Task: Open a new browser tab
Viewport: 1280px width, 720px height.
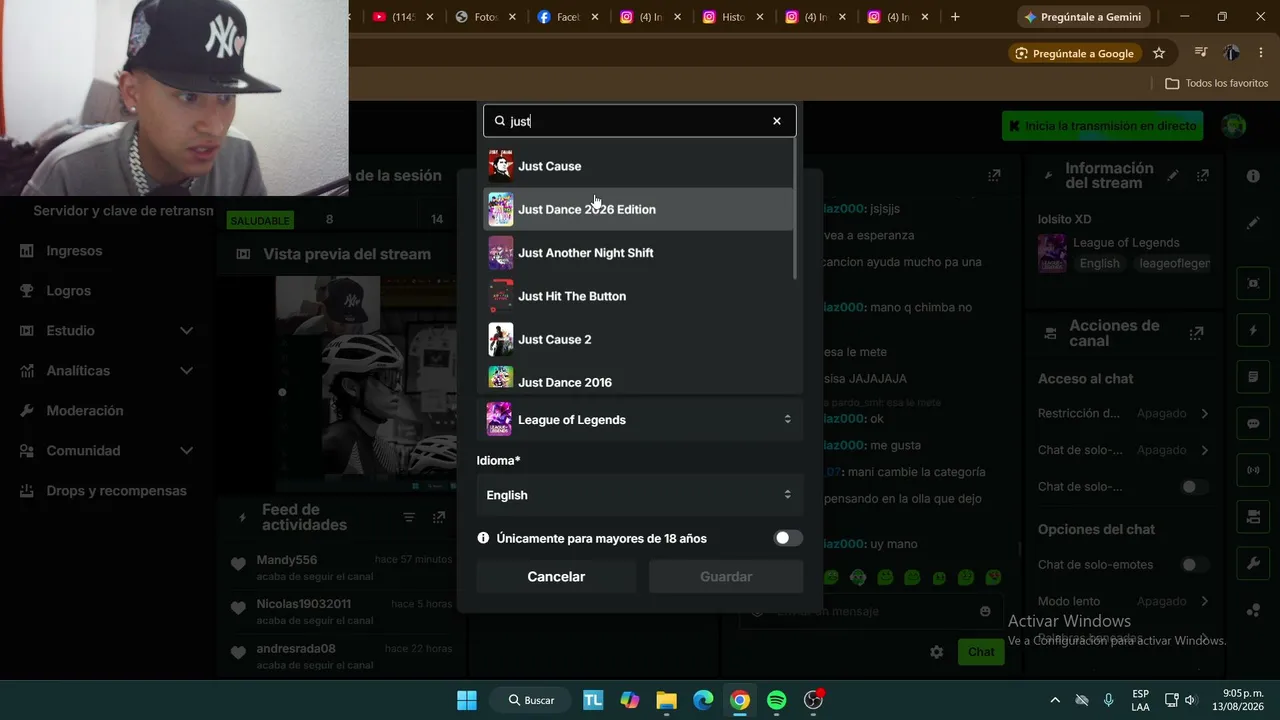Action: (955, 17)
